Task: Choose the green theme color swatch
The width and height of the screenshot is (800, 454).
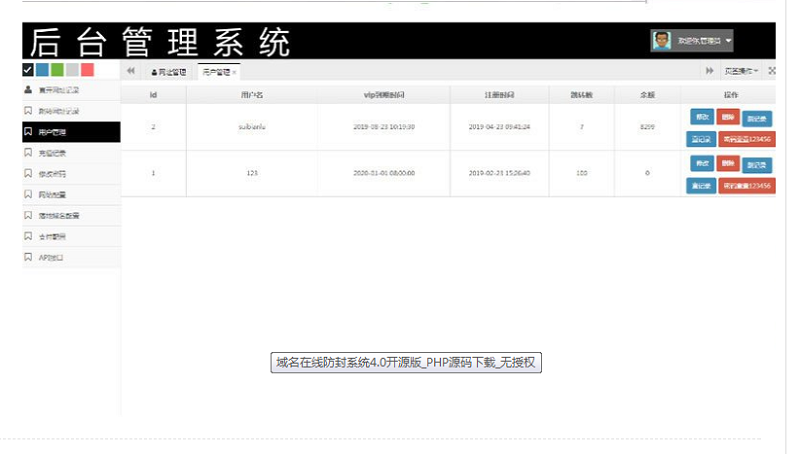Action: 57,70
